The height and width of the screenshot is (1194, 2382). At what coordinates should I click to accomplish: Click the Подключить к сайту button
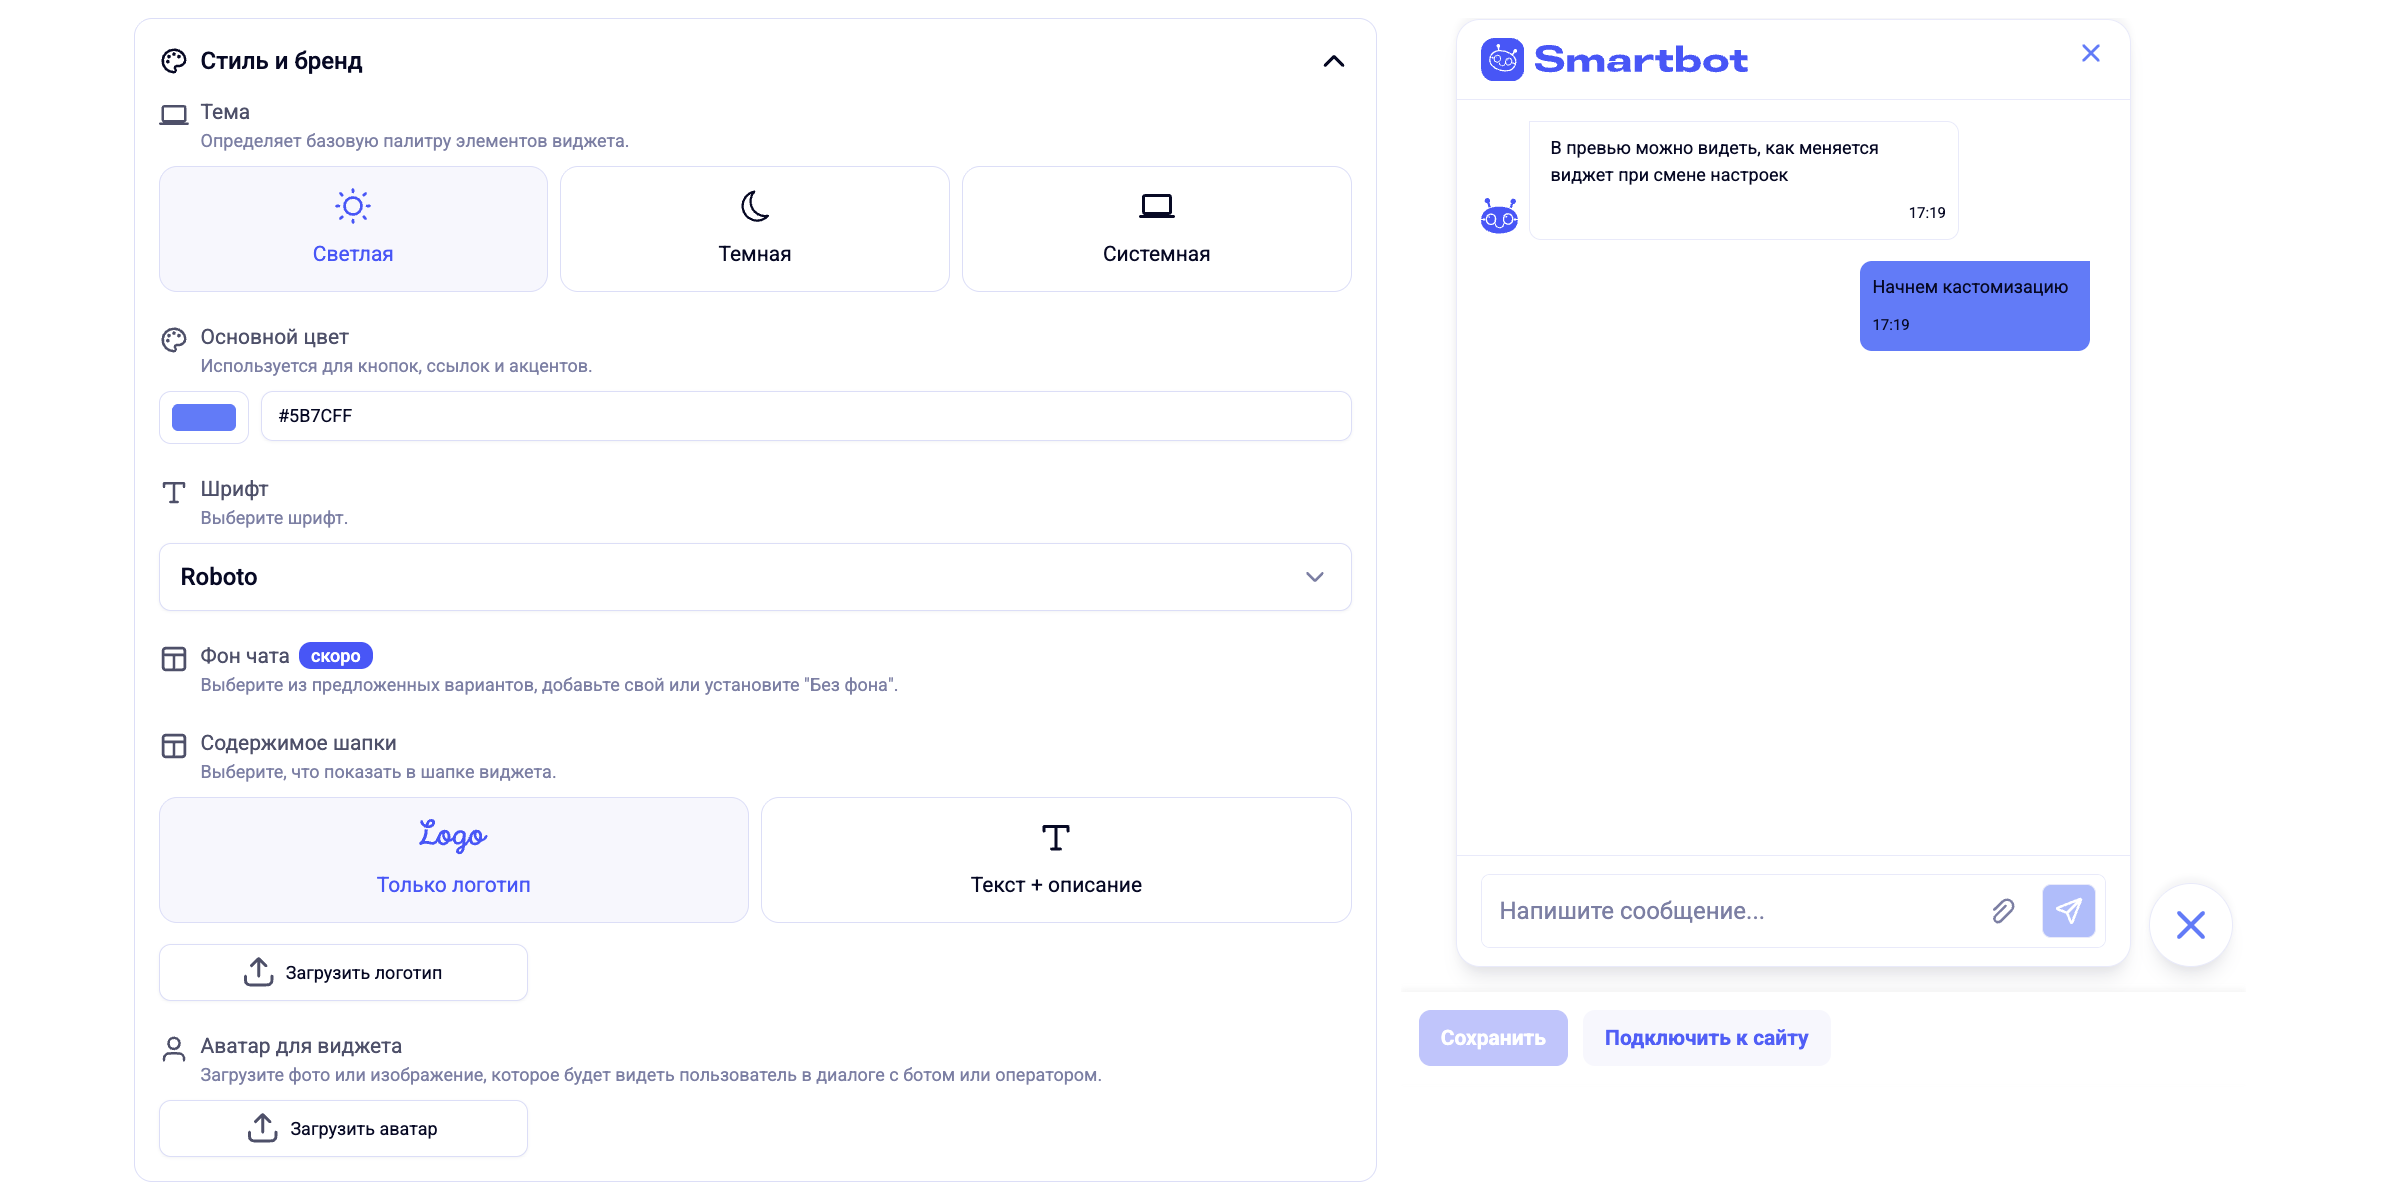coord(1706,1038)
